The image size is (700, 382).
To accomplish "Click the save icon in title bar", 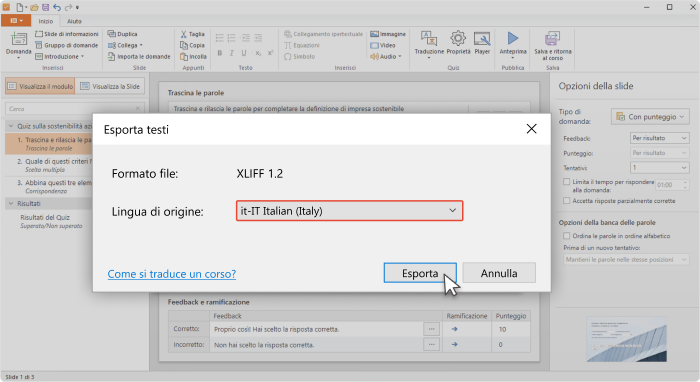I will tap(45, 7).
